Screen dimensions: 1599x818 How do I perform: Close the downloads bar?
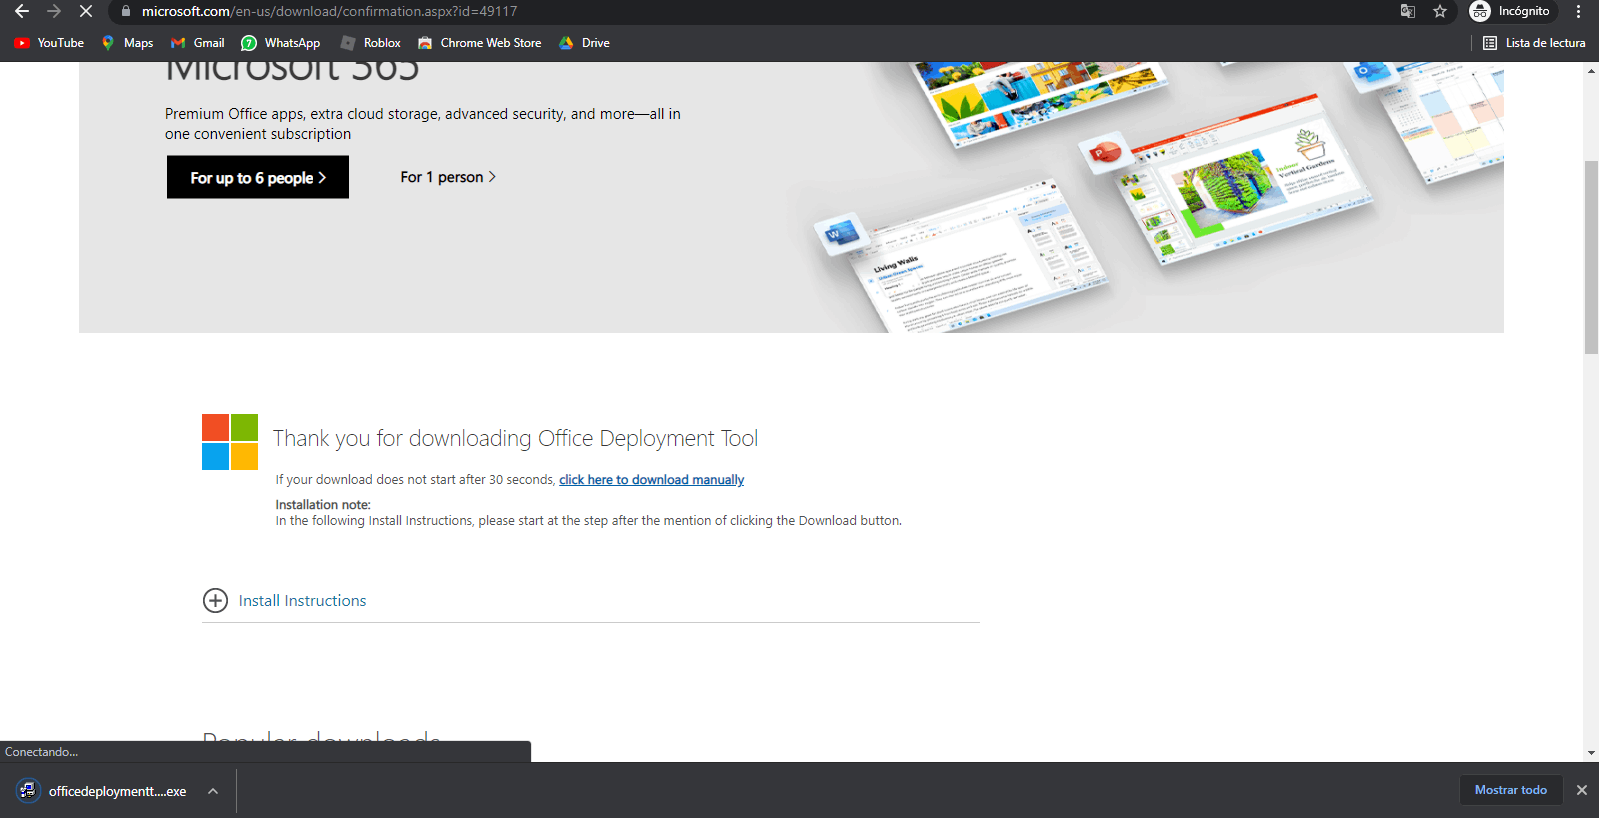tap(1582, 790)
